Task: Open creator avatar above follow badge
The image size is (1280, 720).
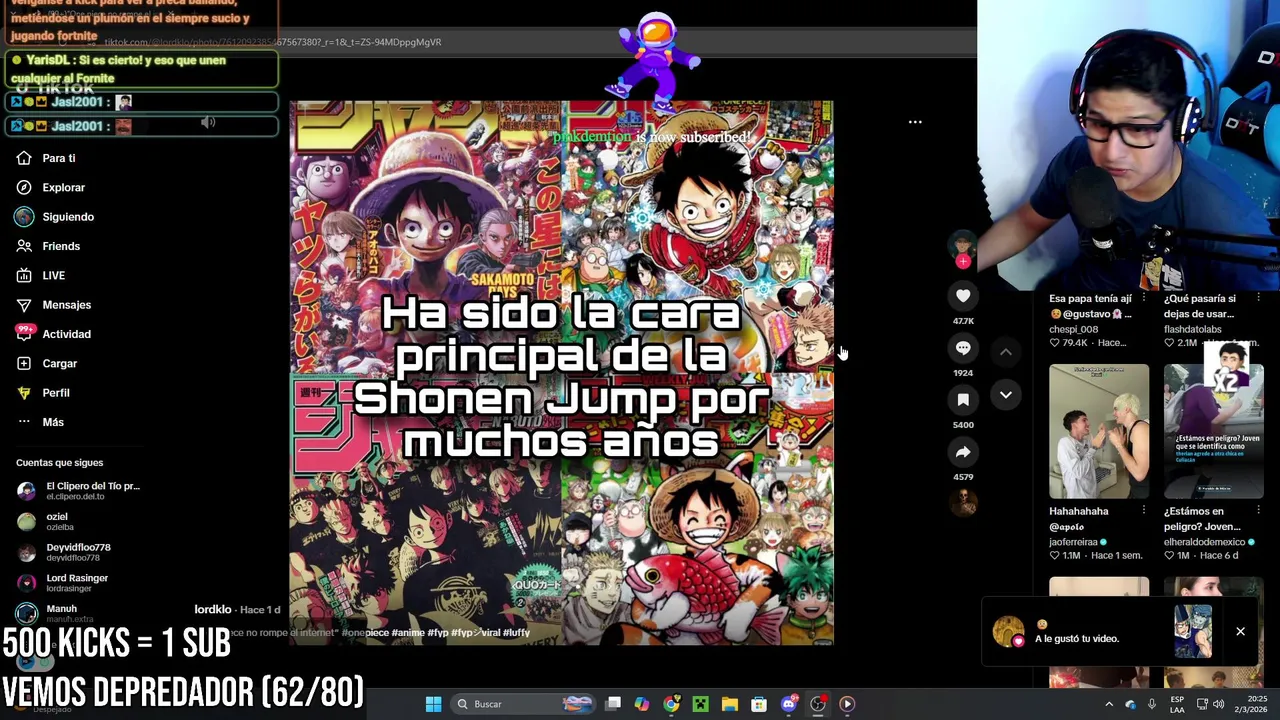Action: click(x=963, y=243)
